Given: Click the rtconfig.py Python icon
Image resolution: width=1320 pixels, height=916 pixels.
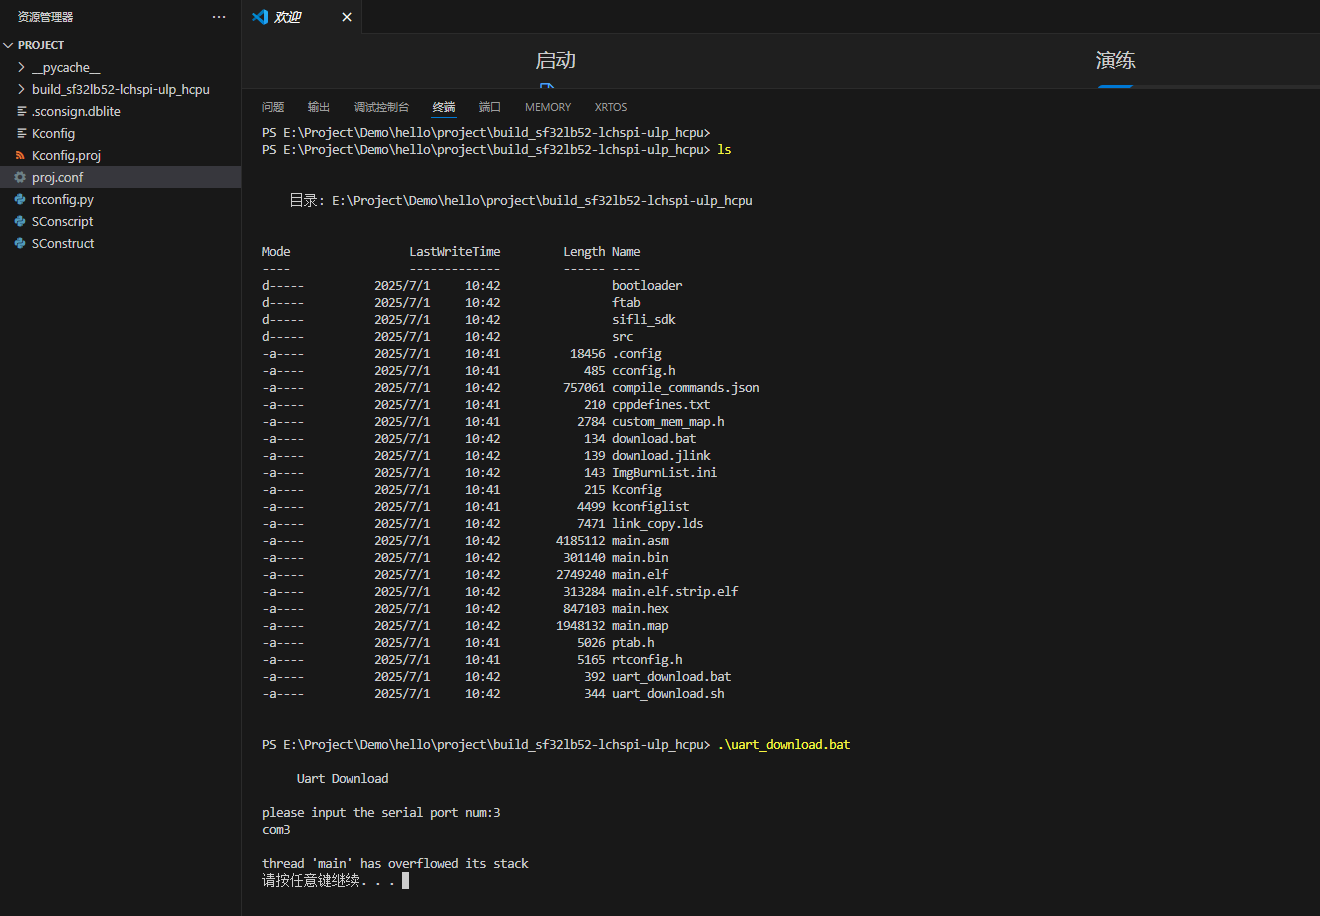Looking at the screenshot, I should pyautogui.click(x=21, y=199).
